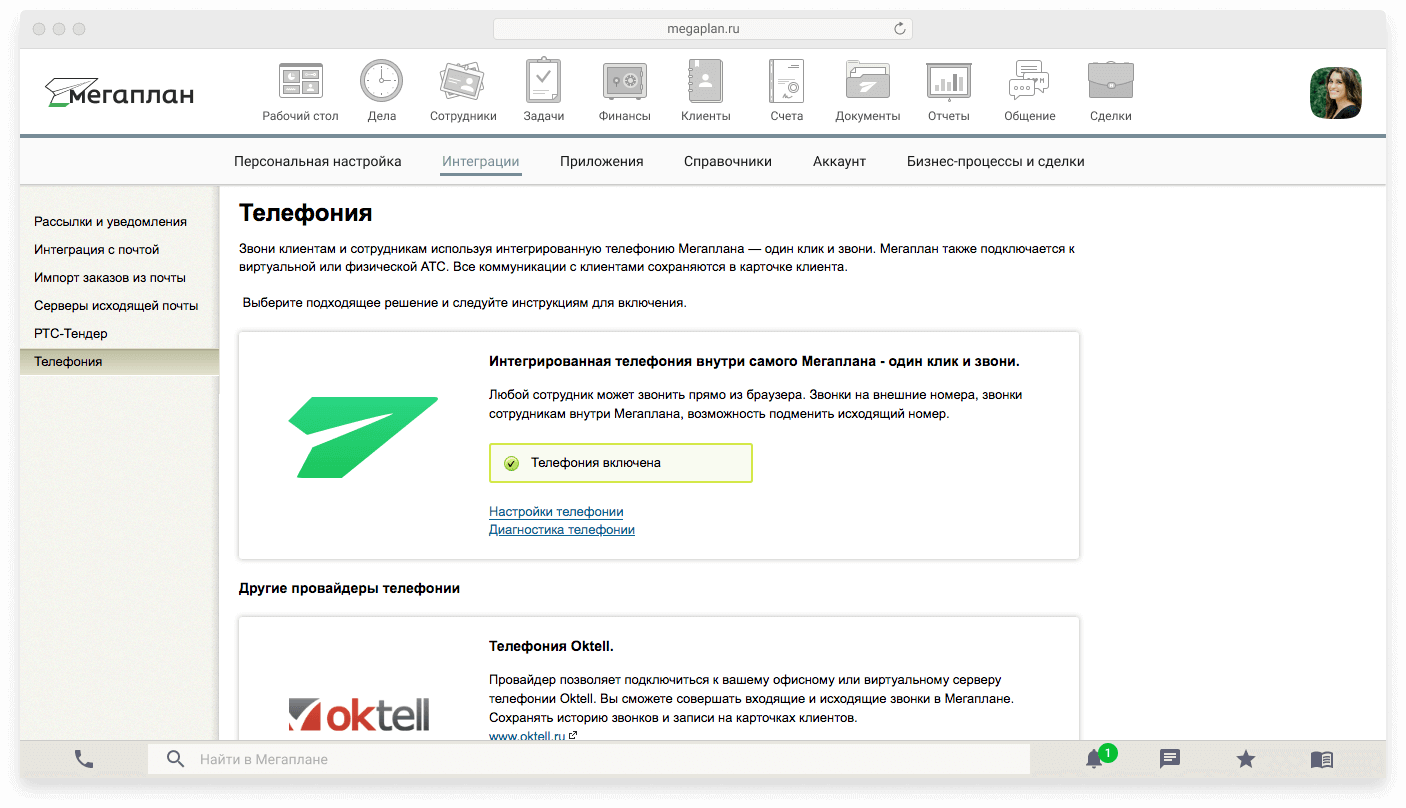Open the Финансы safe icon
This screenshot has height=808, width=1406.
tap(625, 81)
